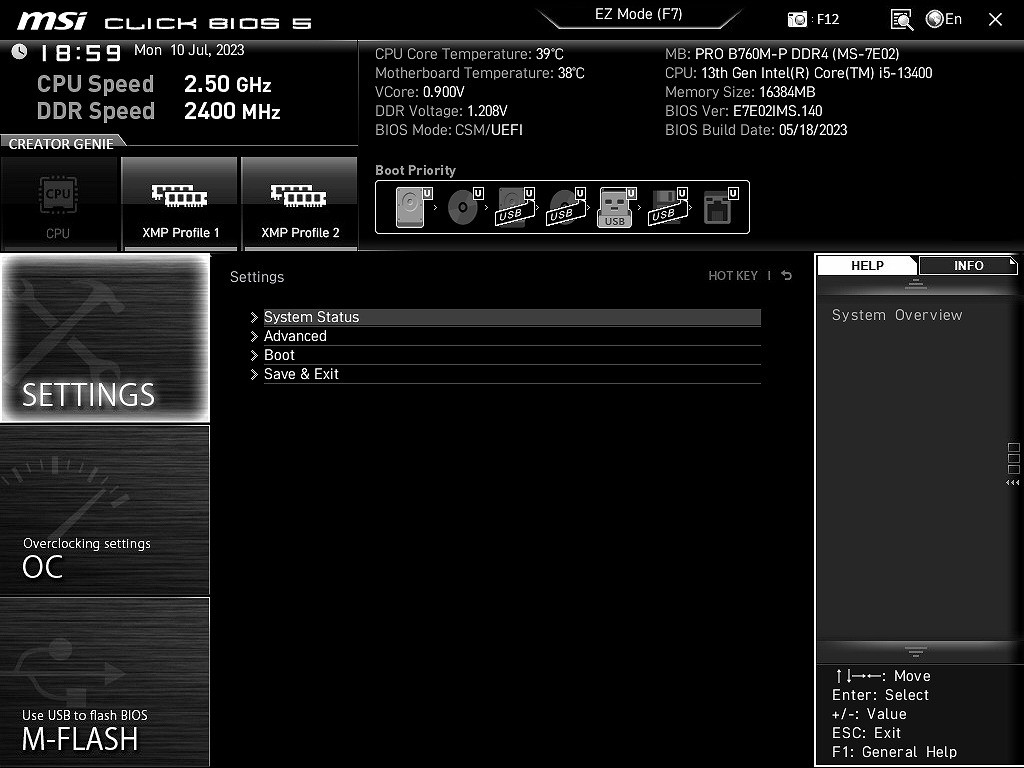Switch to the INFO tab
The width and height of the screenshot is (1024, 768).
click(968, 265)
